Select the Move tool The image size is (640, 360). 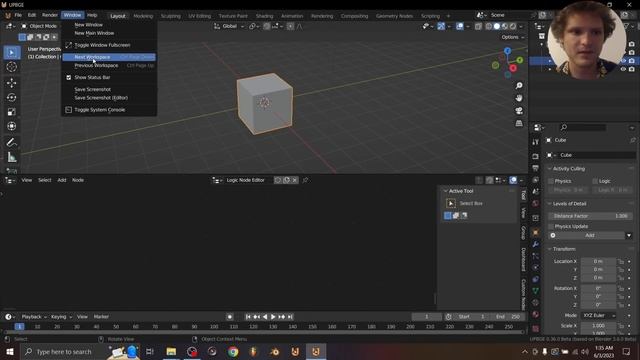11,83
